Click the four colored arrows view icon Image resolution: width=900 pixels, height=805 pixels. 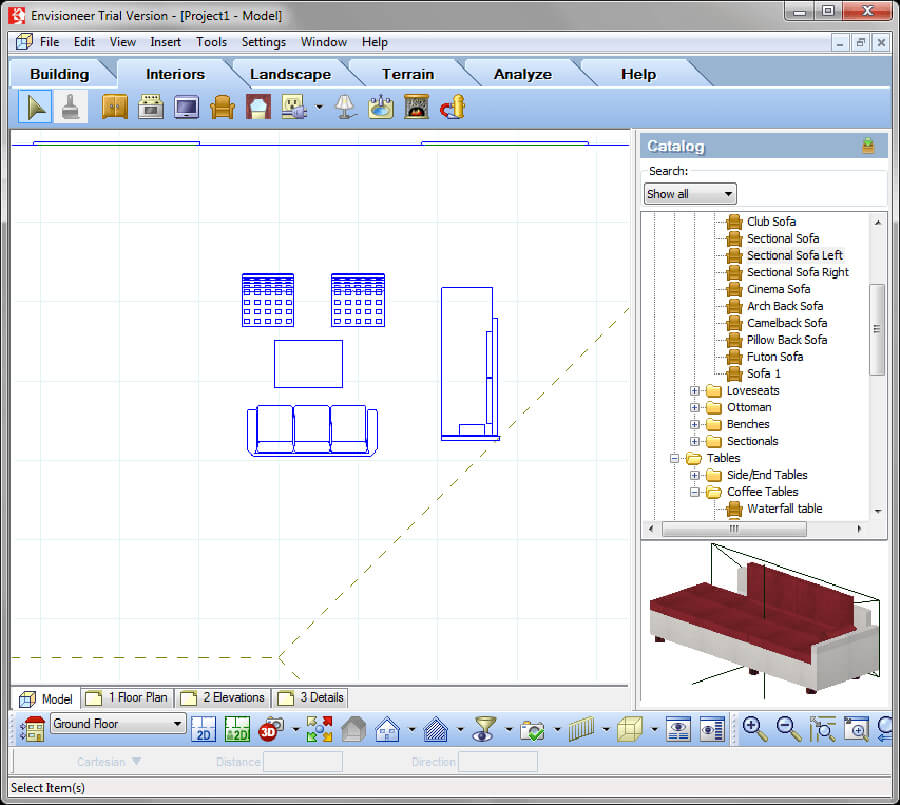[x=320, y=729]
